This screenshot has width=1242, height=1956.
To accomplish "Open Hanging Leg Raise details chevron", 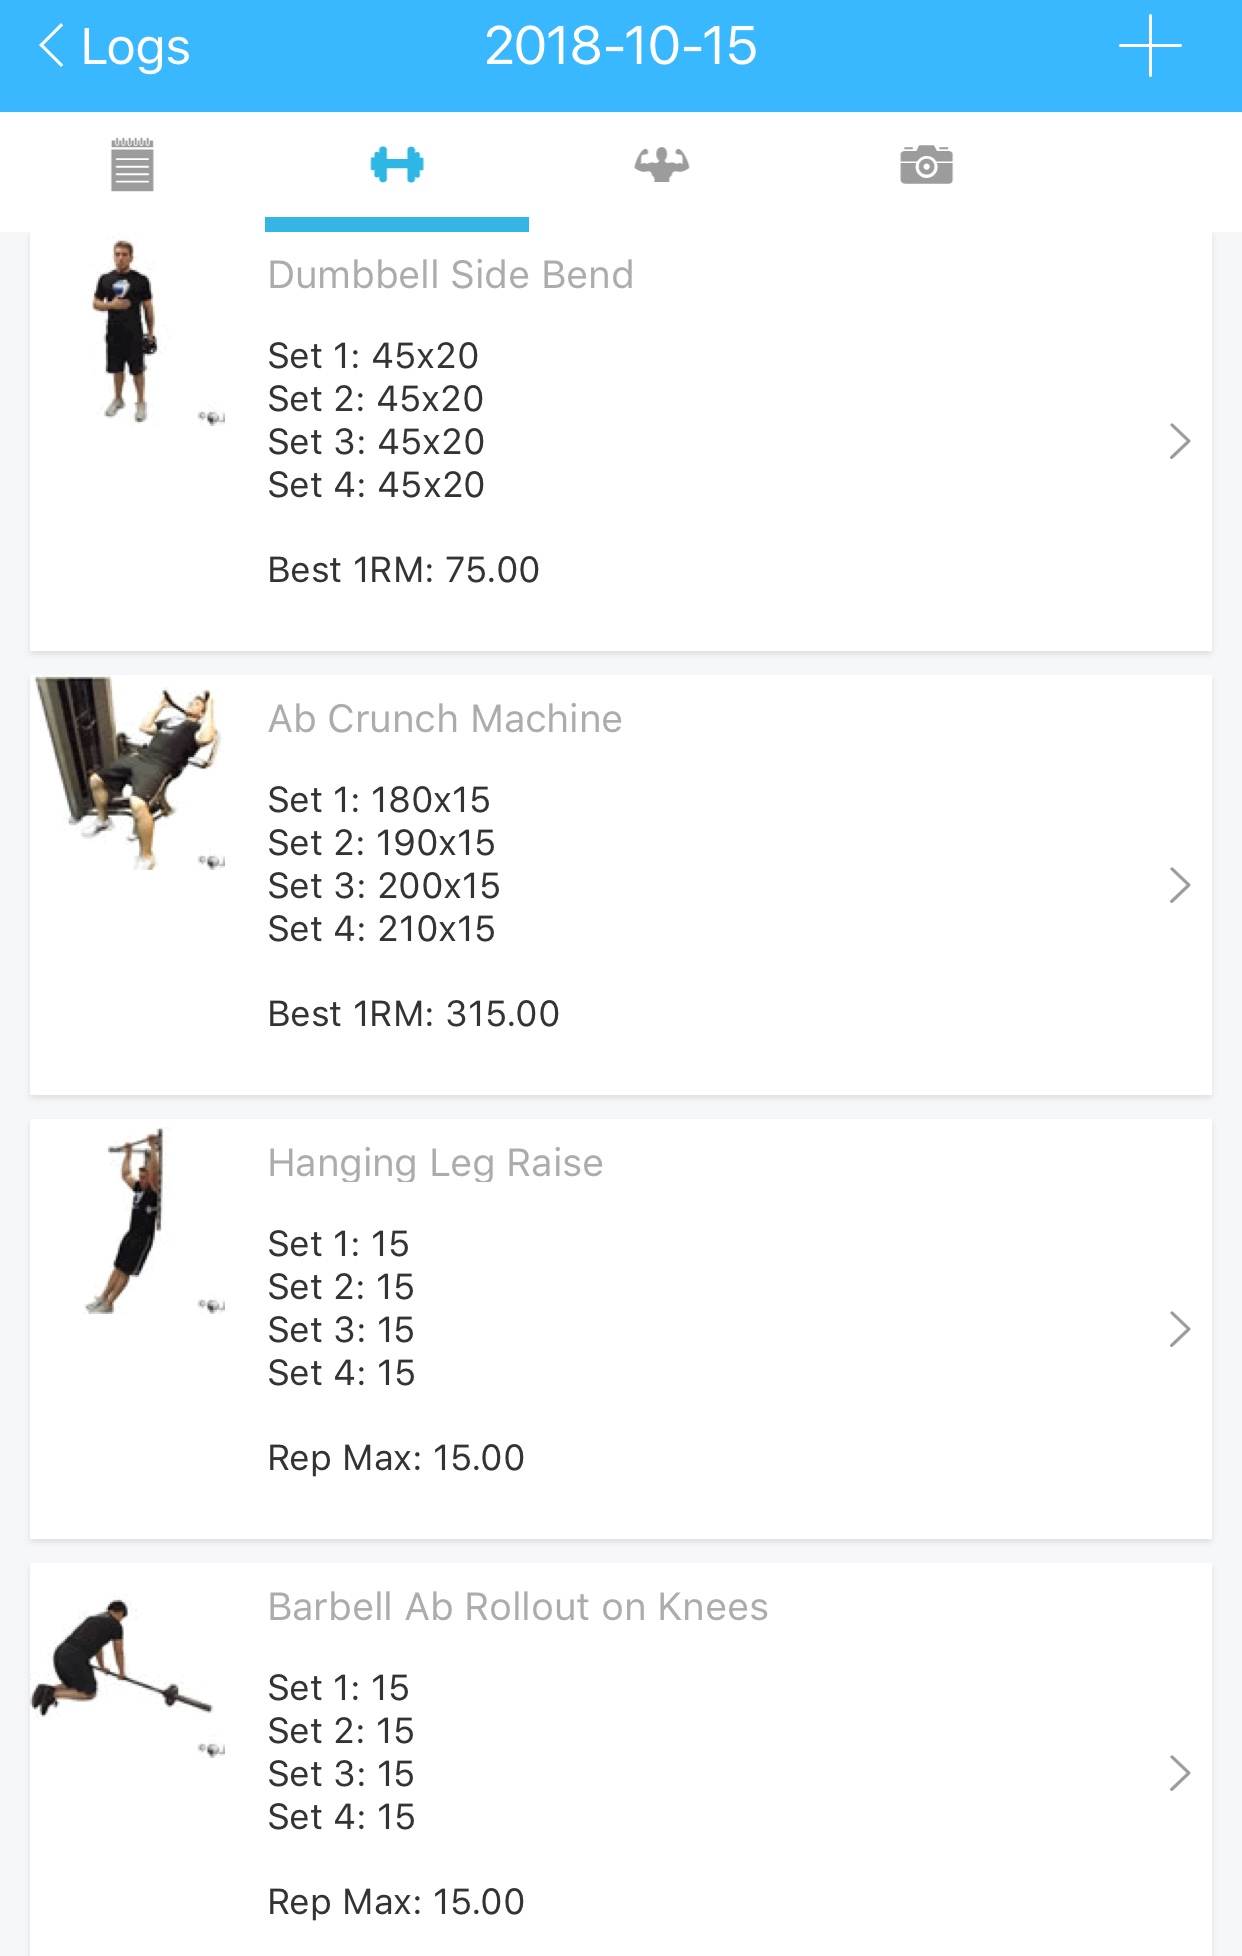I will (1180, 1329).
